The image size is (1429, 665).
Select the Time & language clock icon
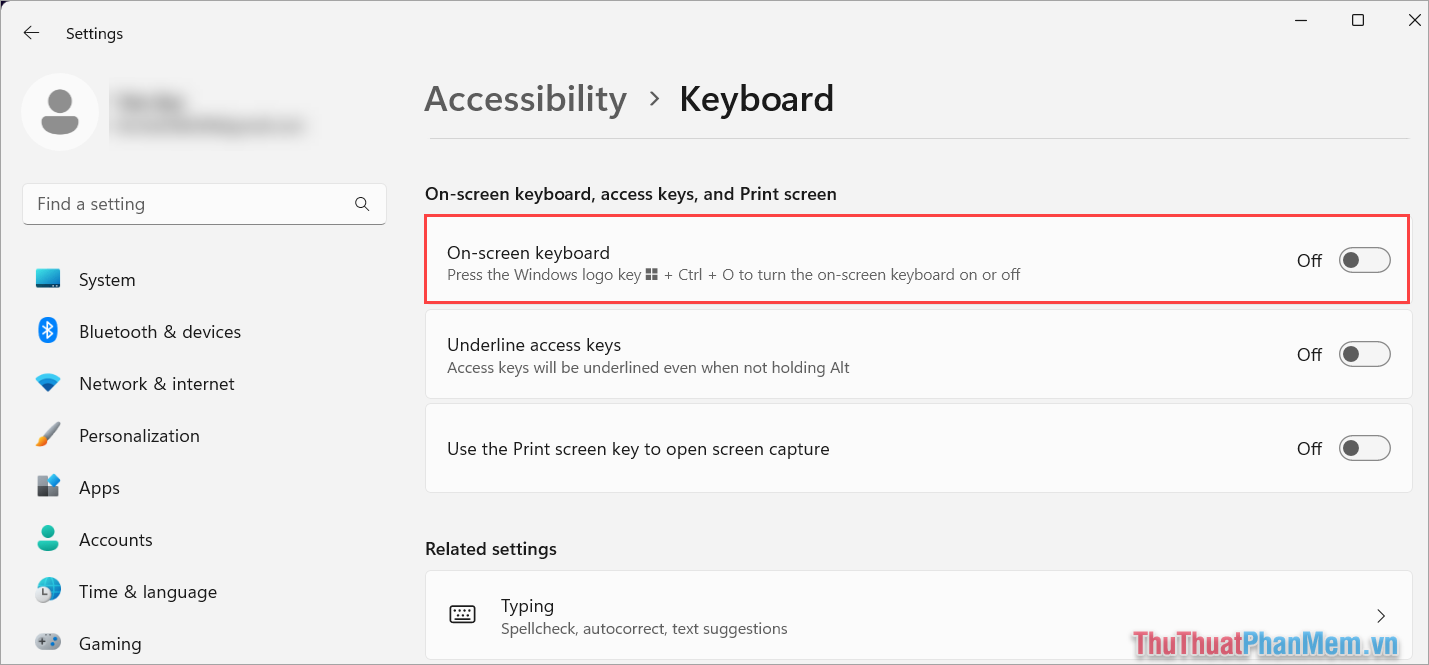pos(47,591)
